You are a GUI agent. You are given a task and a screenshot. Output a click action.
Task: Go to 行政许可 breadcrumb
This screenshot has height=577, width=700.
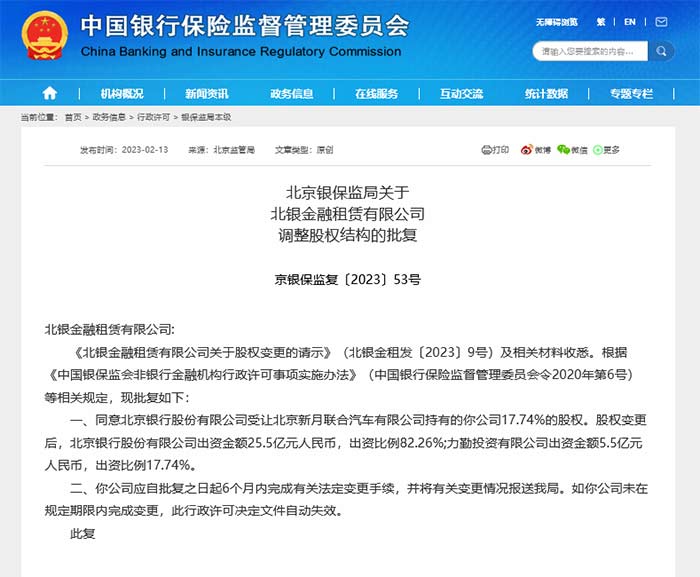(x=153, y=117)
